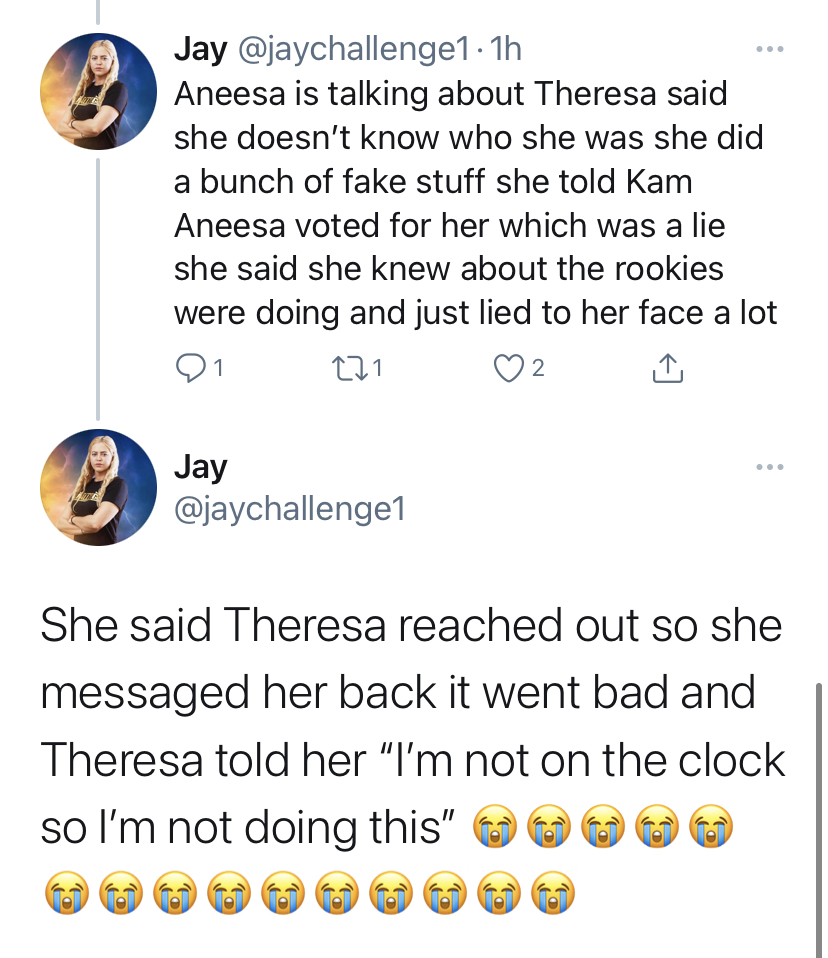Open Jay's profile picture on first tweet

click(x=98, y=92)
